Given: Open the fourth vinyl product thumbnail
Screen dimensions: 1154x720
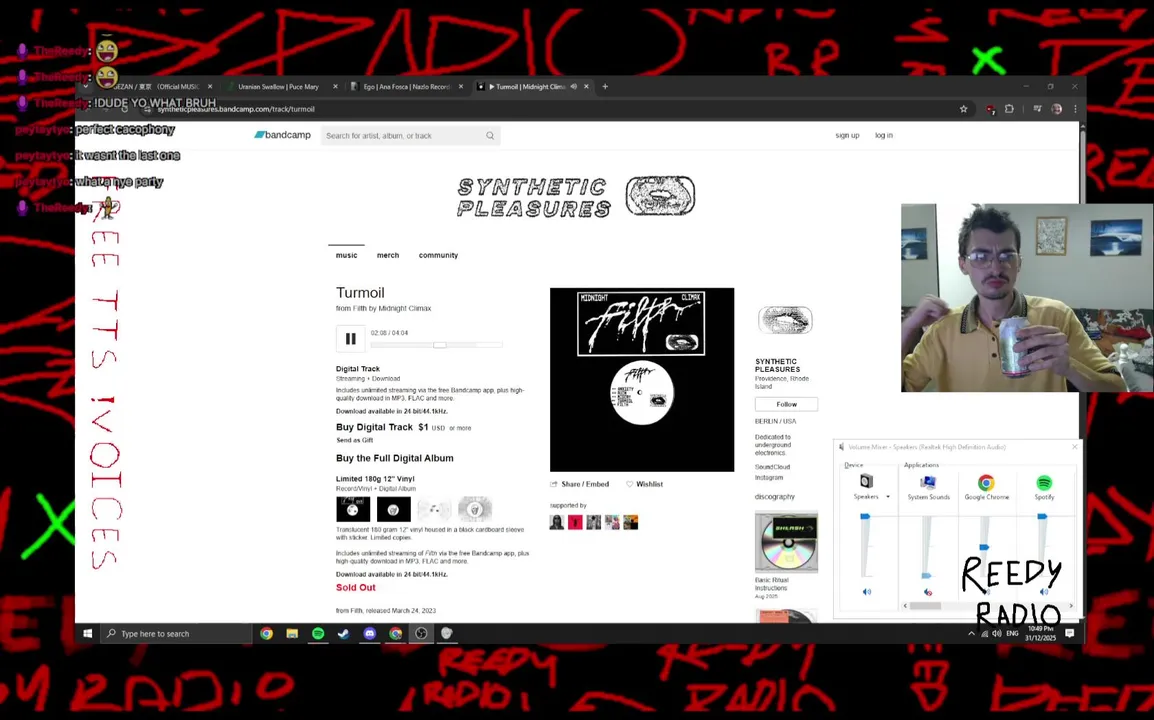Looking at the screenshot, I should pos(475,509).
